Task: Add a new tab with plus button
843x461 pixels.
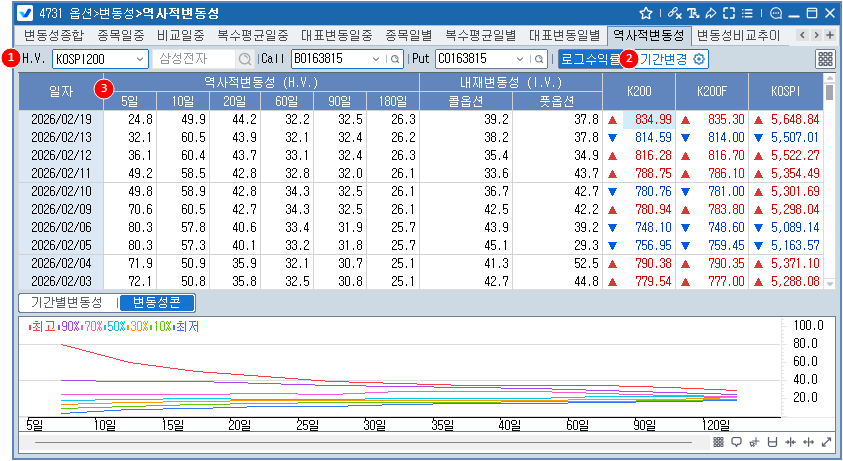Action: click(x=830, y=35)
